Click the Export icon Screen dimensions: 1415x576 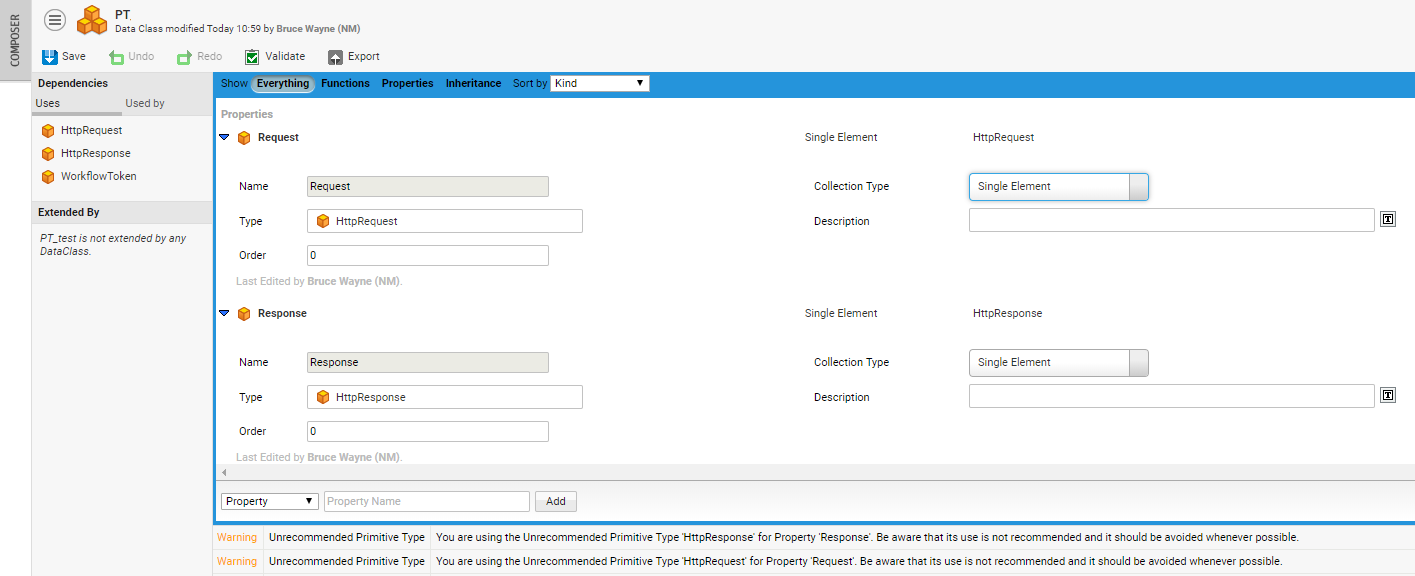335,57
